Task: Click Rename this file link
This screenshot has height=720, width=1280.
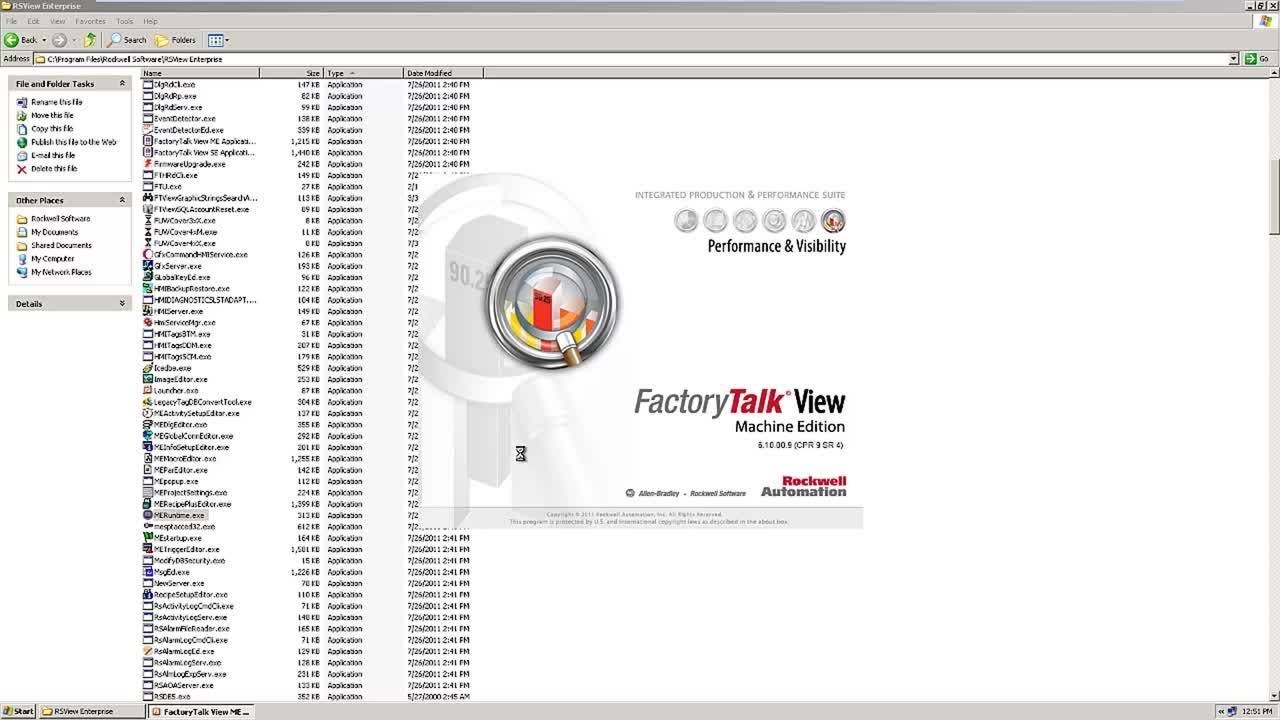Action: [57, 102]
